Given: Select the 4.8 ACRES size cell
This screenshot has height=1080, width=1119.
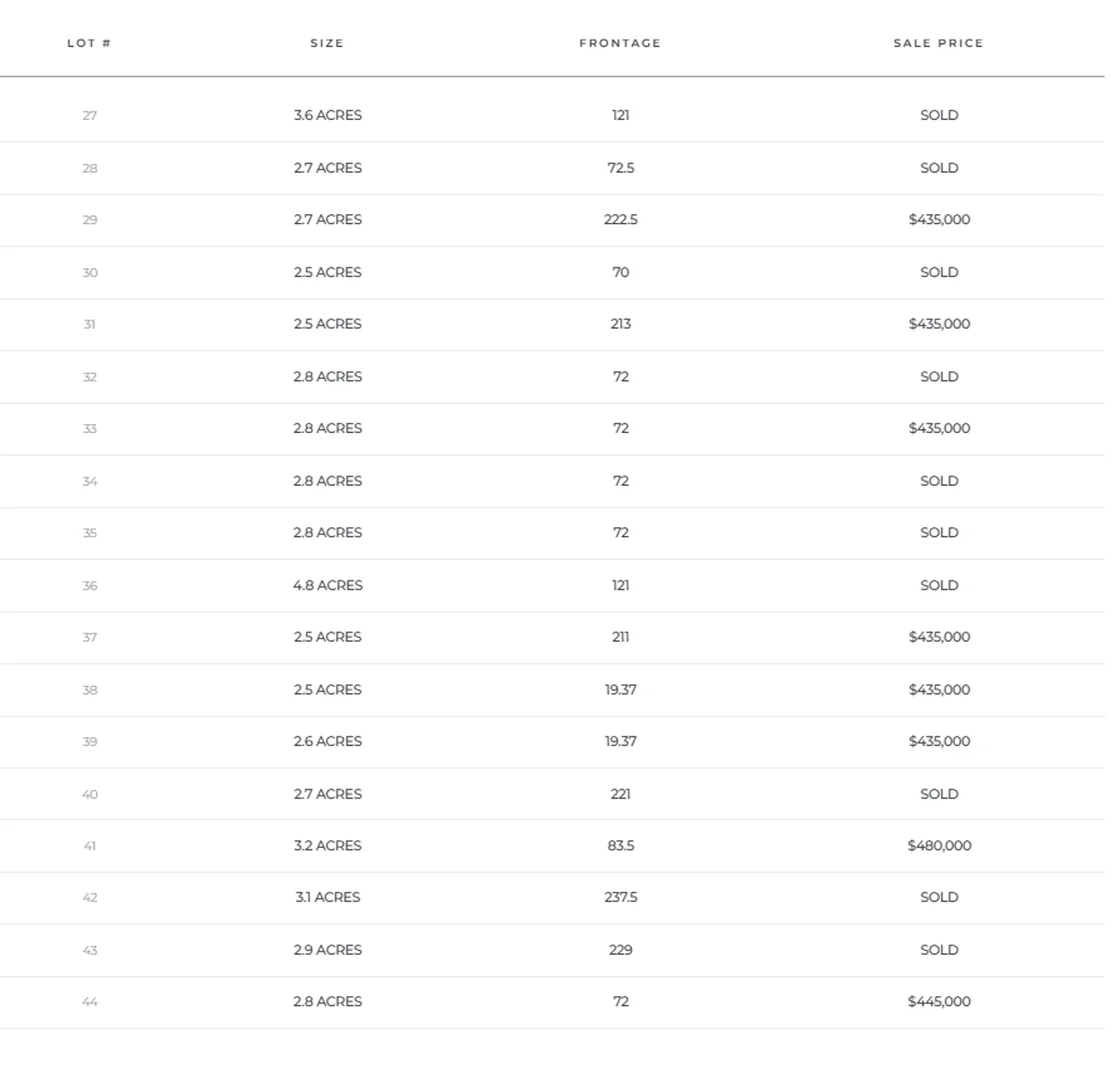Looking at the screenshot, I should pos(328,586).
